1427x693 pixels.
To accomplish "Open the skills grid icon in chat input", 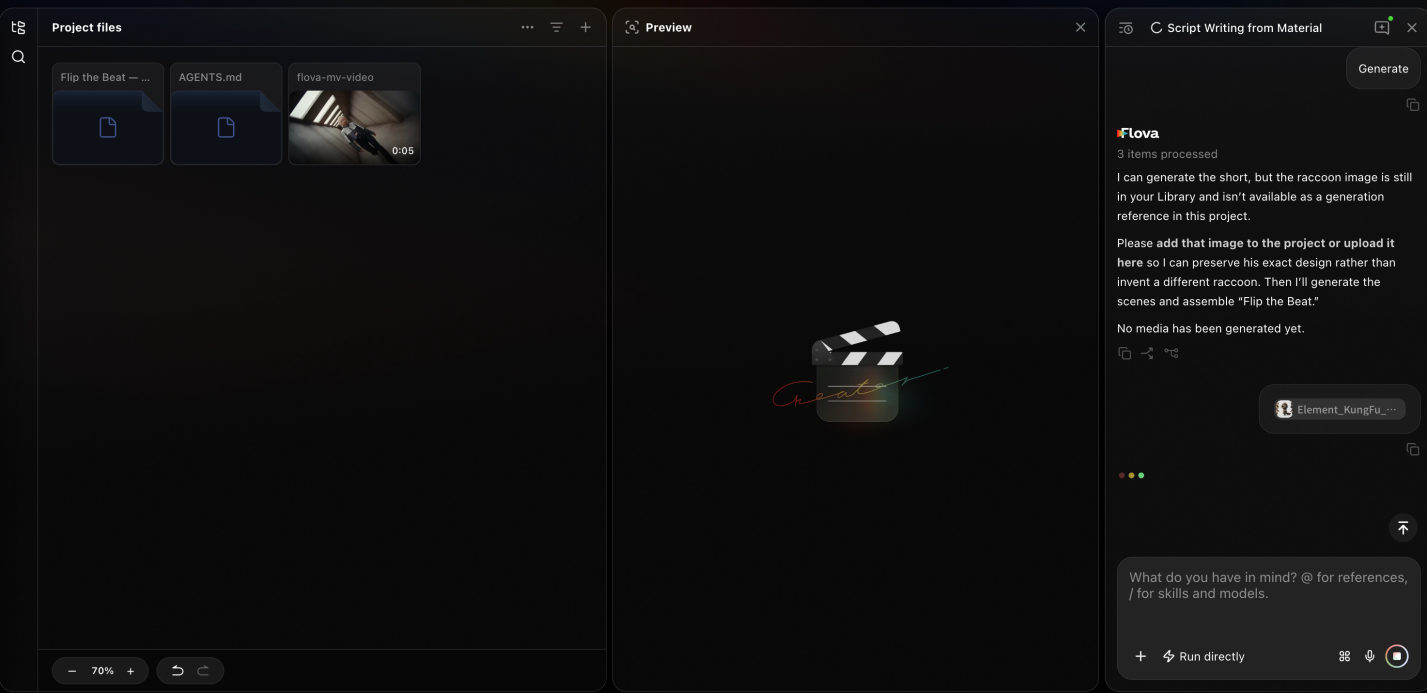I will point(1344,656).
